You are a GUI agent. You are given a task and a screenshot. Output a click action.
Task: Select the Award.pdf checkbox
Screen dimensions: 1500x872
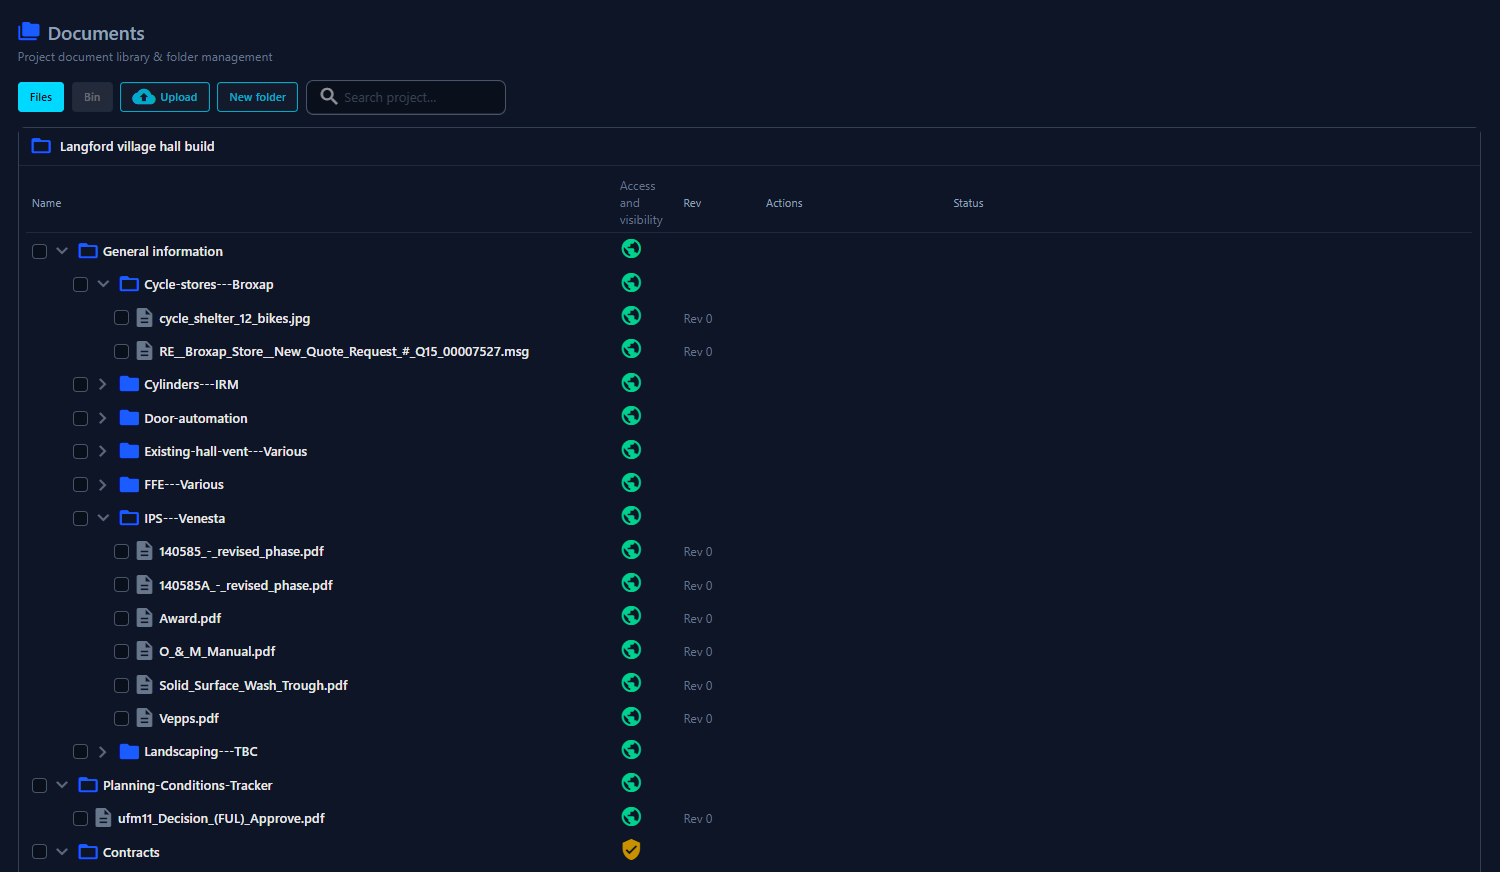pyautogui.click(x=122, y=618)
